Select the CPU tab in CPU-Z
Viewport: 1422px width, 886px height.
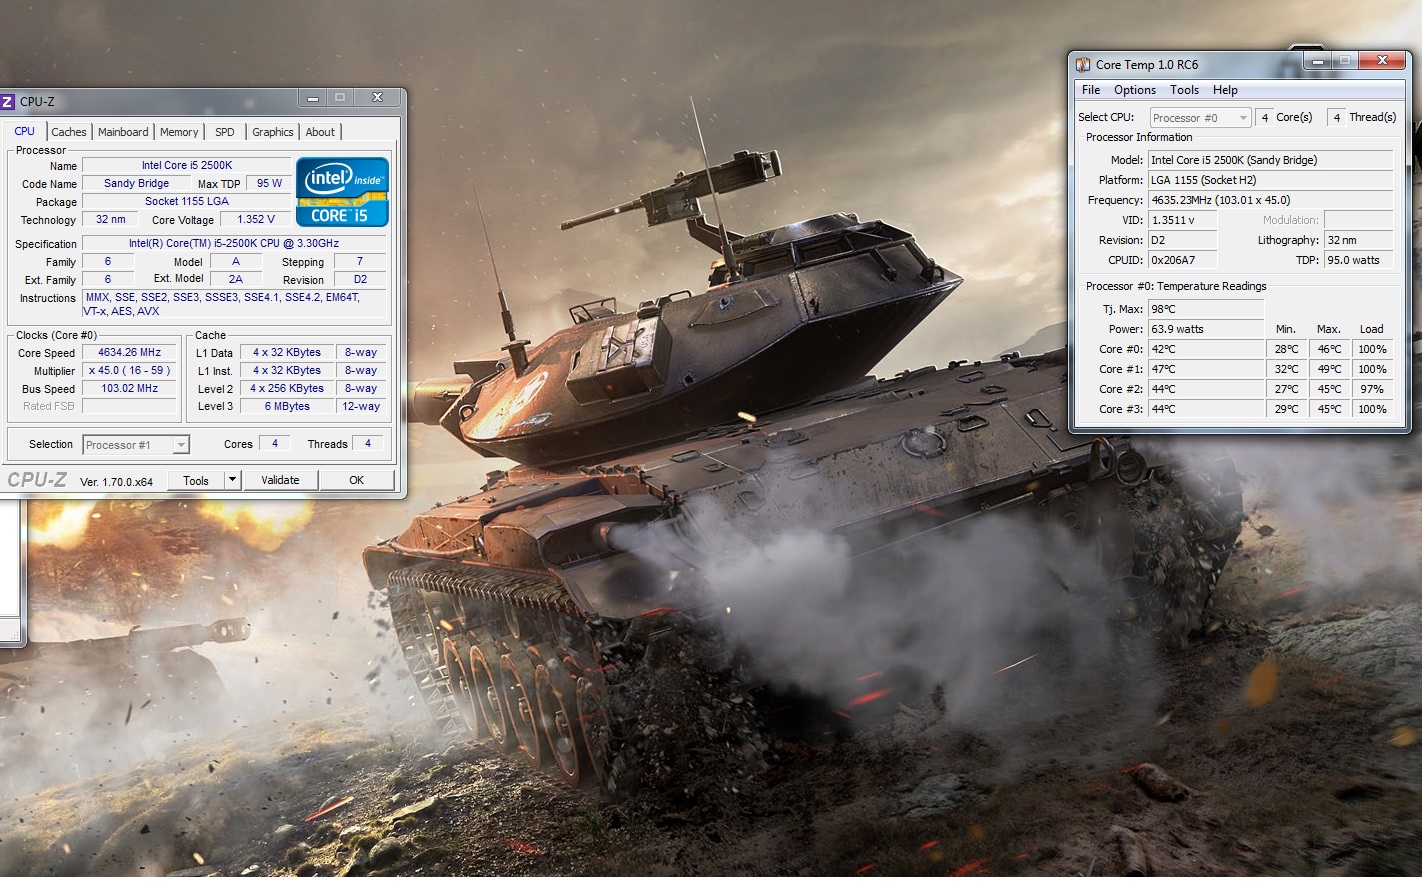pos(24,131)
